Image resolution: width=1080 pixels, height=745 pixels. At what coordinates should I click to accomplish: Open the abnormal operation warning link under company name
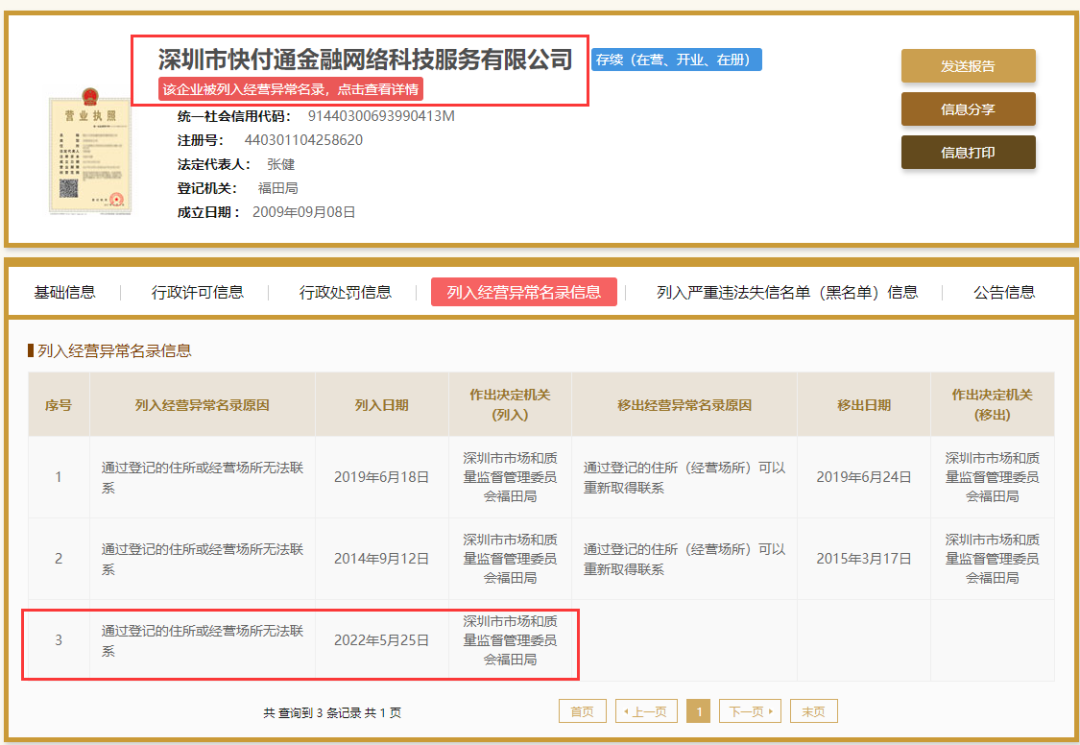291,90
